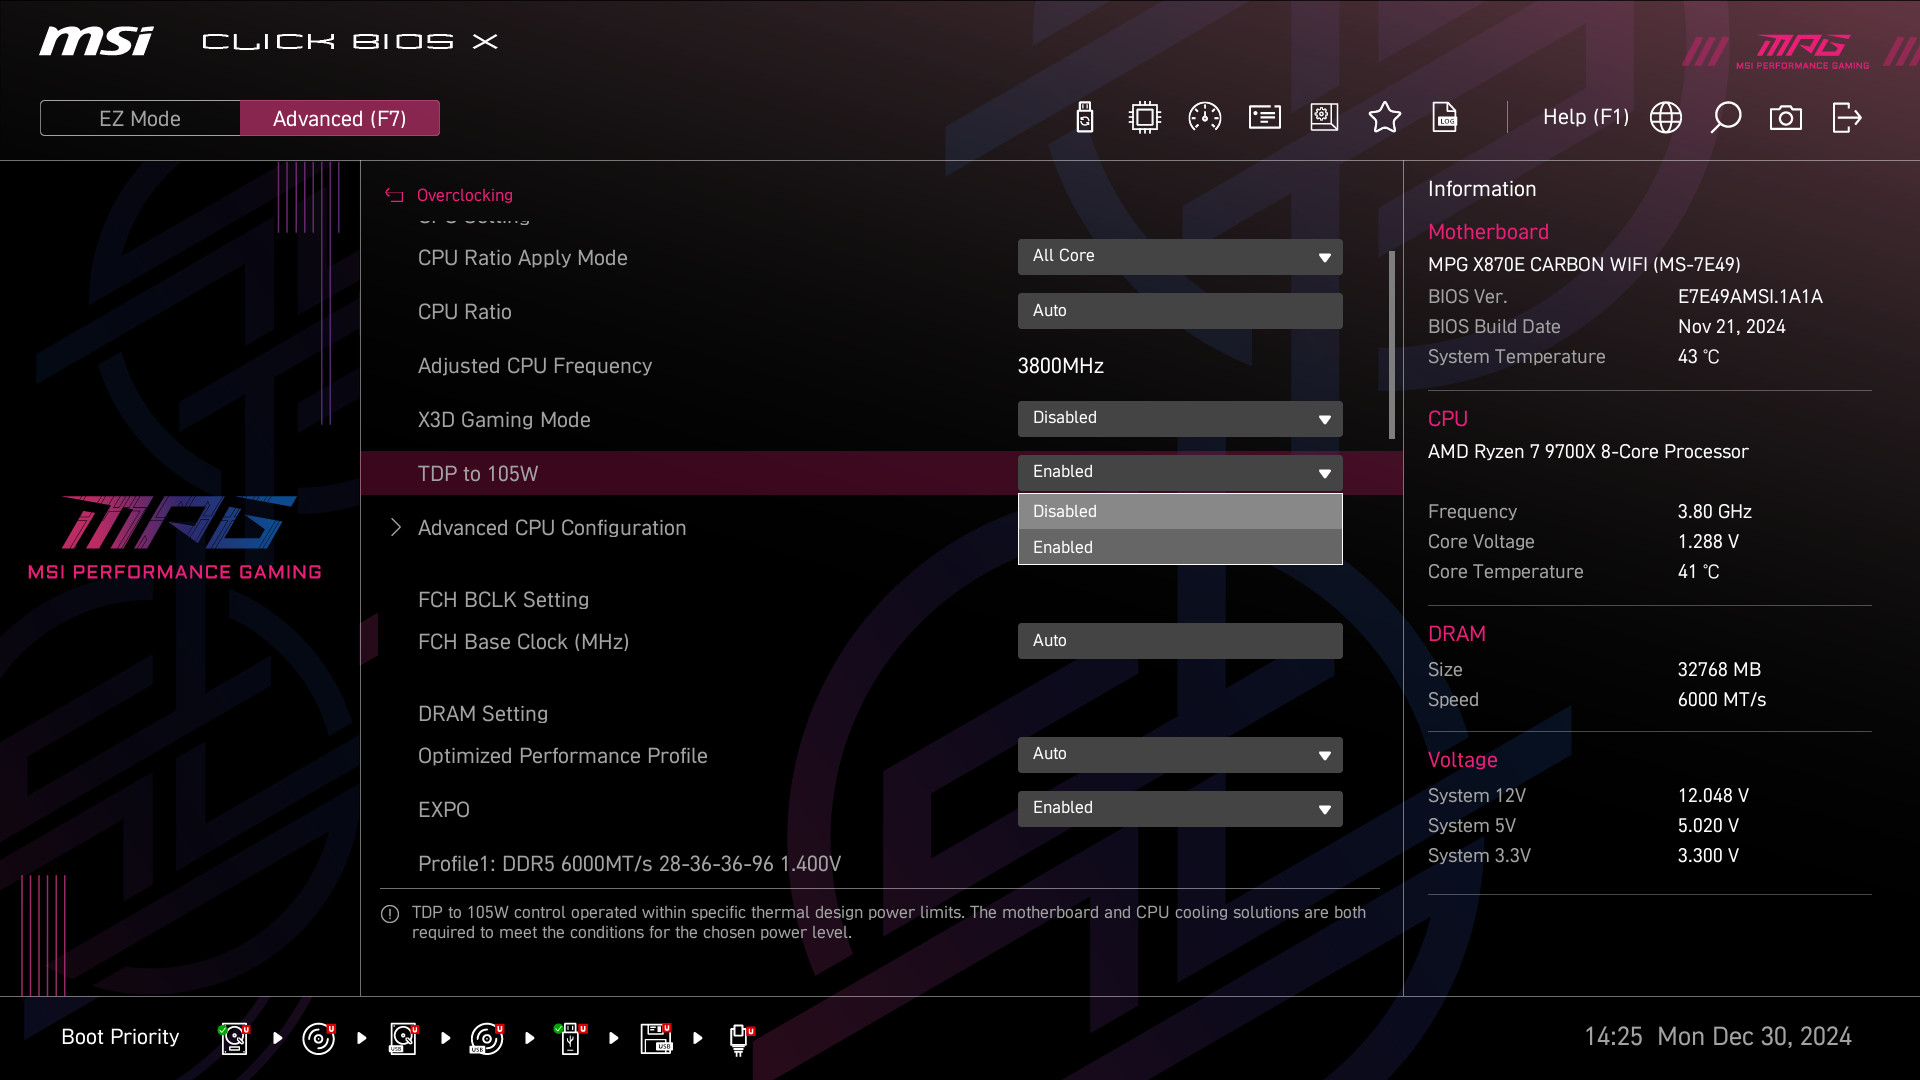Select the network cable boot device icon
Viewport: 1920px width, 1080px height.
740,1039
